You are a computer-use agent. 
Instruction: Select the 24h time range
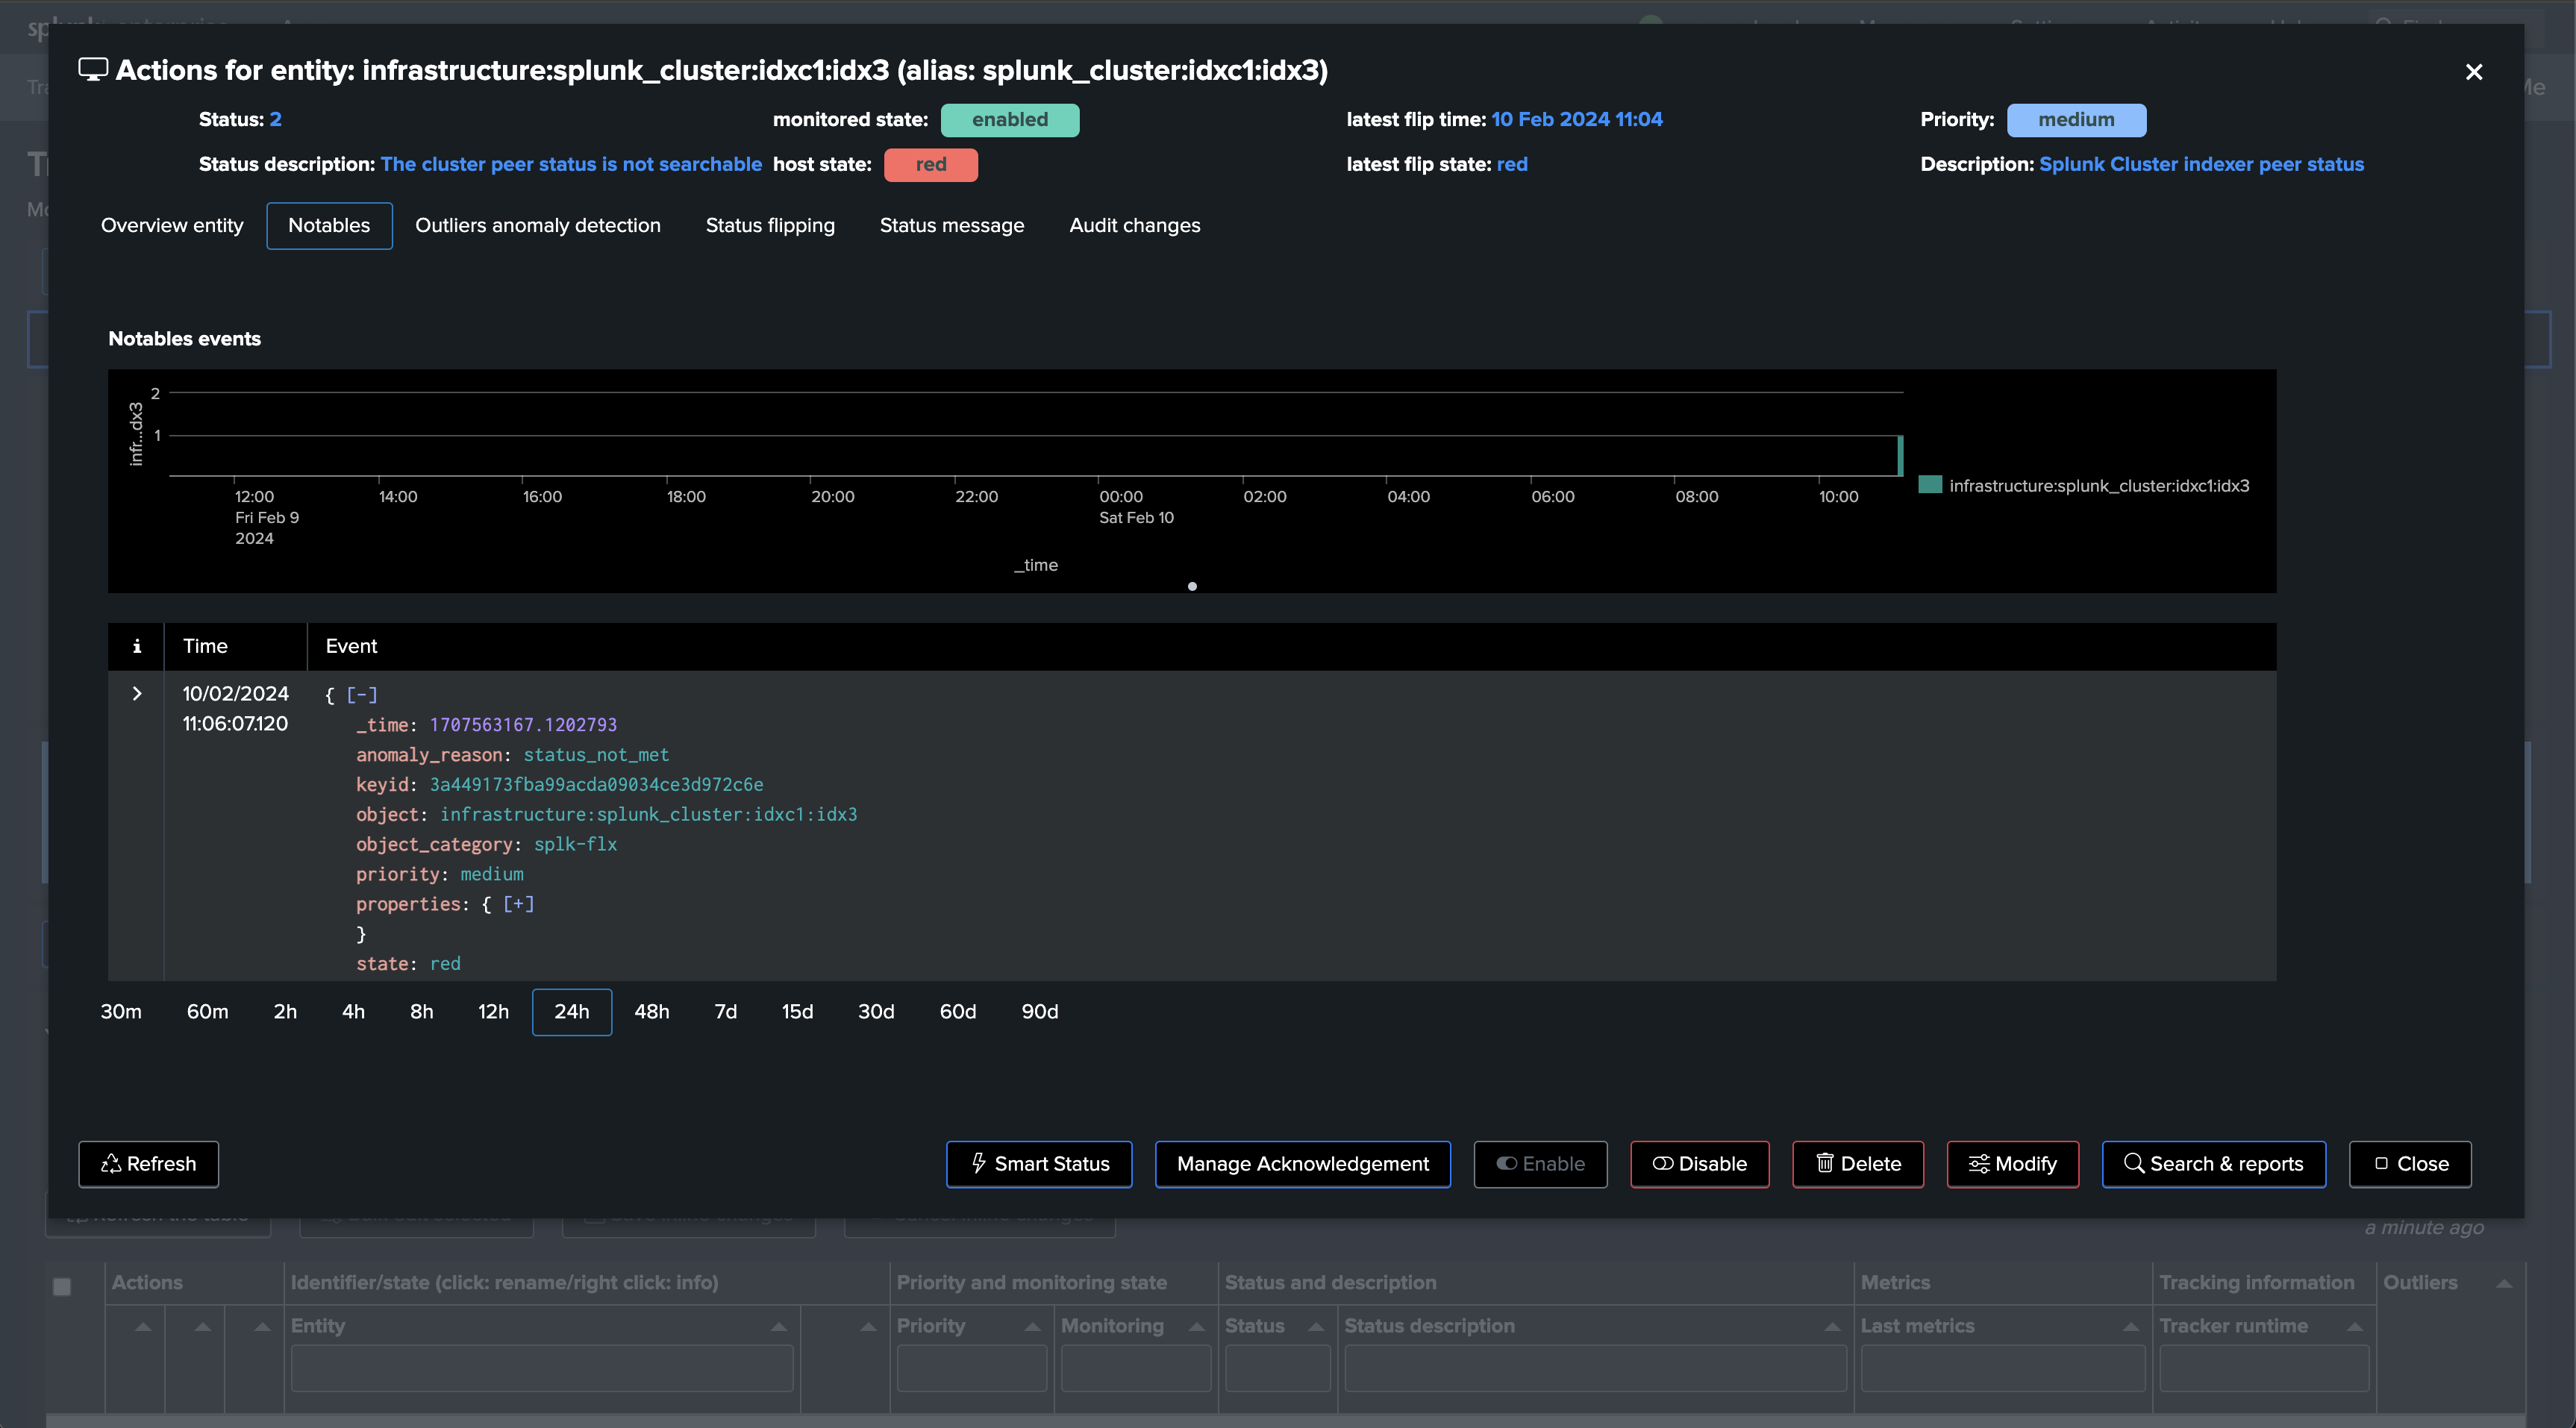click(x=572, y=1011)
